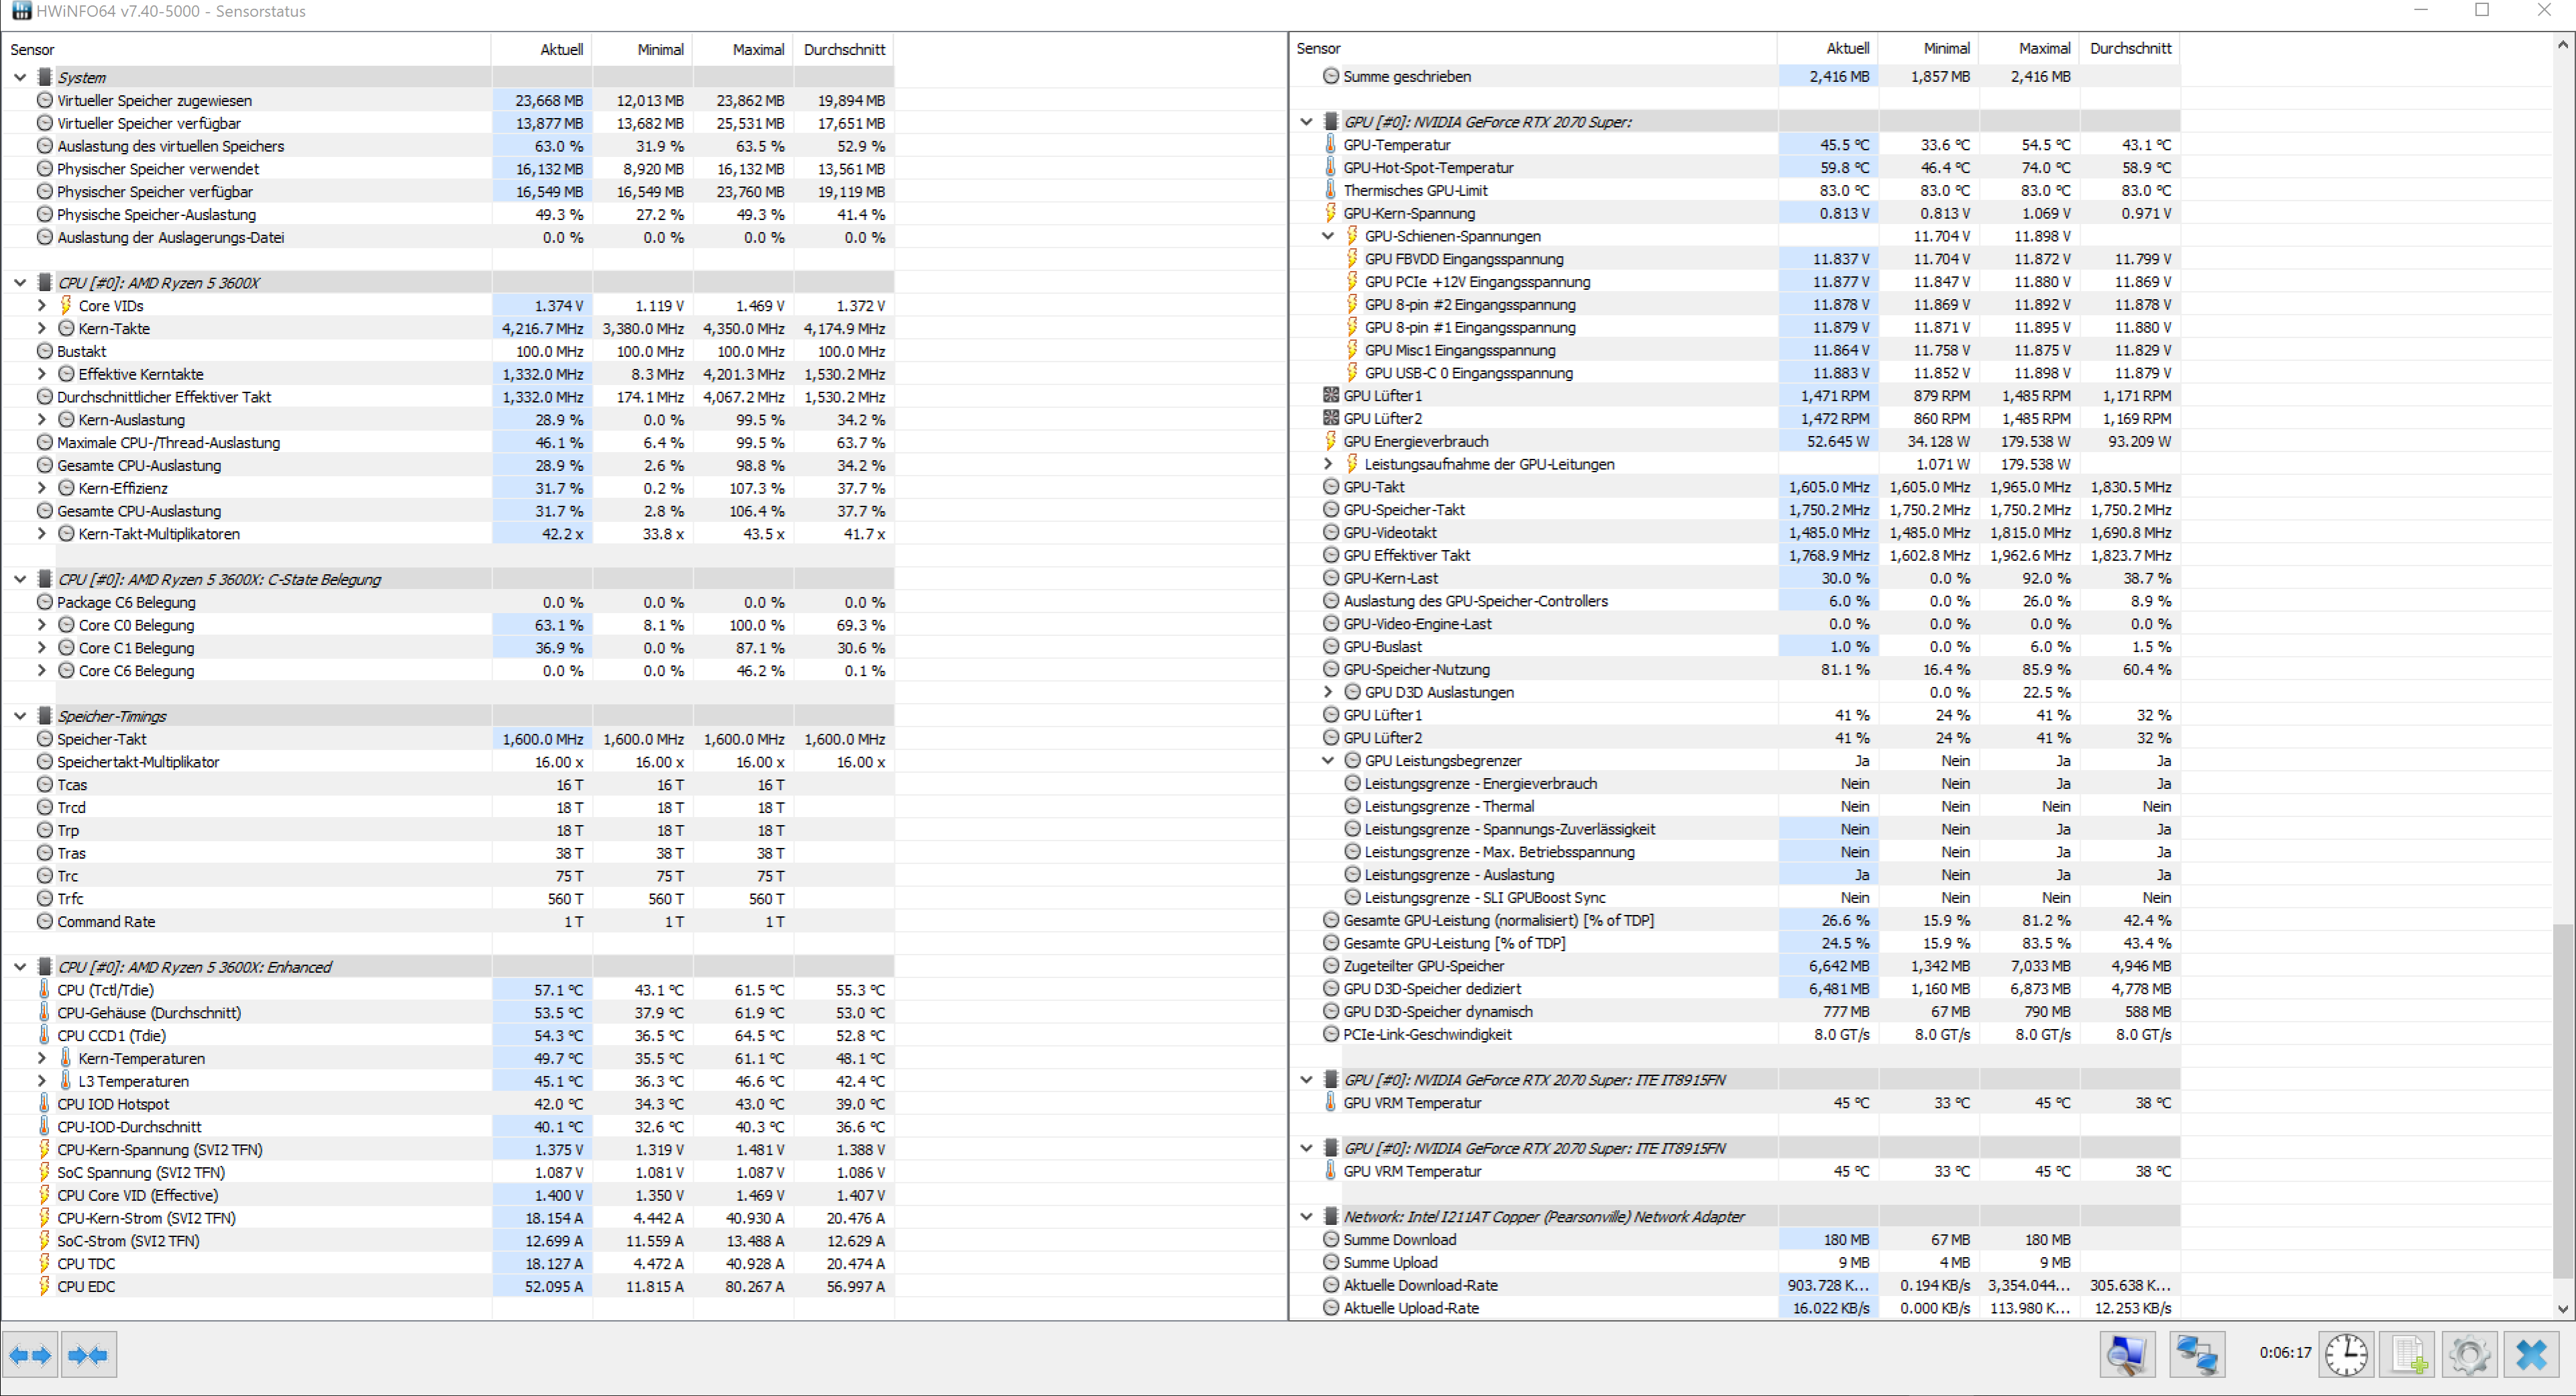Expand the Kern-Temperaturen row
Screen dimensions: 2576x1396
click(41, 1058)
